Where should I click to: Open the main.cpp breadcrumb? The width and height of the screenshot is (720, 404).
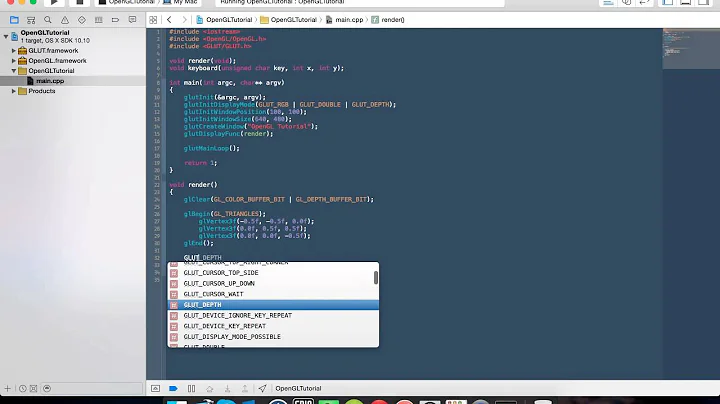(x=344, y=20)
